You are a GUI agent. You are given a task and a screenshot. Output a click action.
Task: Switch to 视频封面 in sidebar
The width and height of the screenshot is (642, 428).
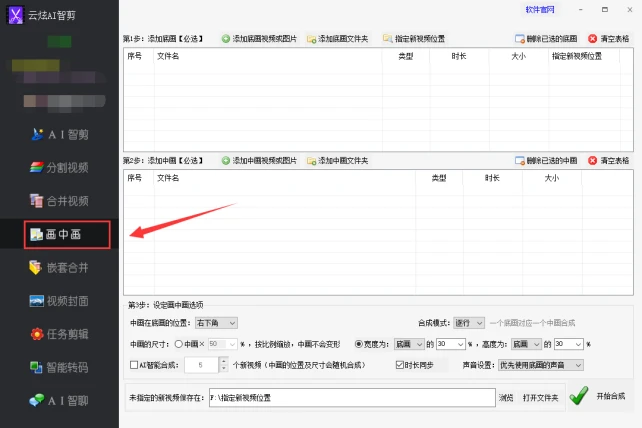(x=59, y=301)
